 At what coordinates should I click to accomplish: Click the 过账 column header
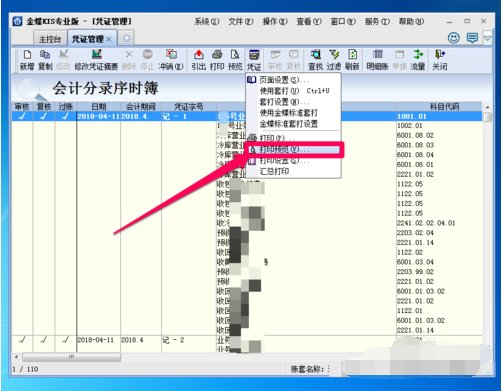[x=66, y=107]
